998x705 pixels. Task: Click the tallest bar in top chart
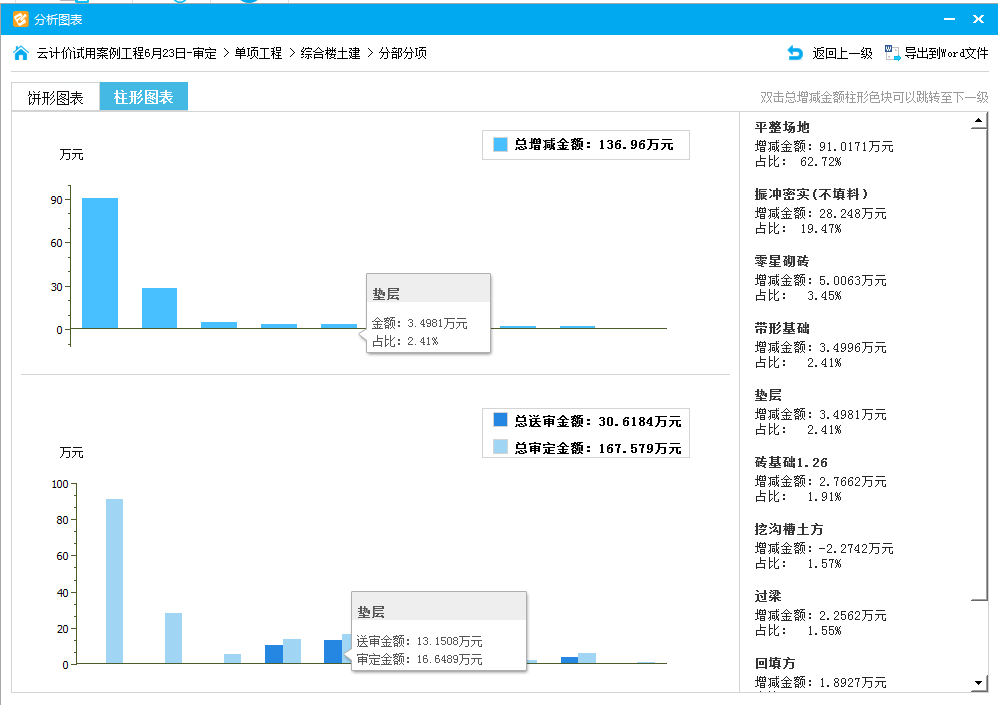pyautogui.click(x=100, y=263)
